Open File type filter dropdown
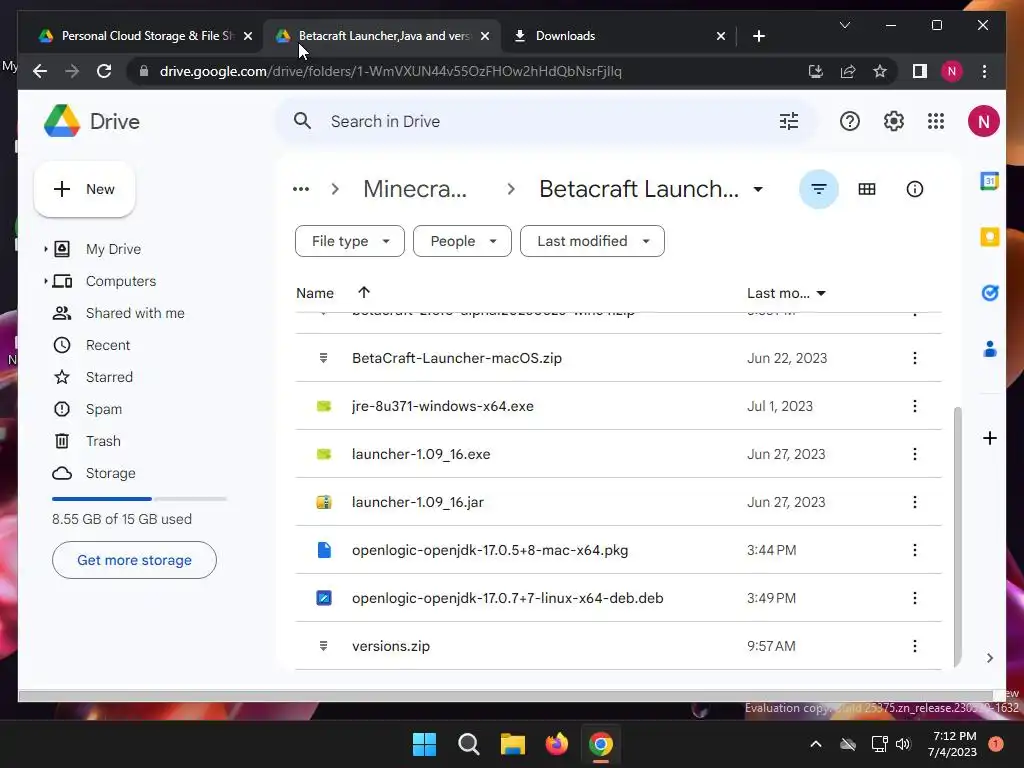The image size is (1024, 768). 350,241
